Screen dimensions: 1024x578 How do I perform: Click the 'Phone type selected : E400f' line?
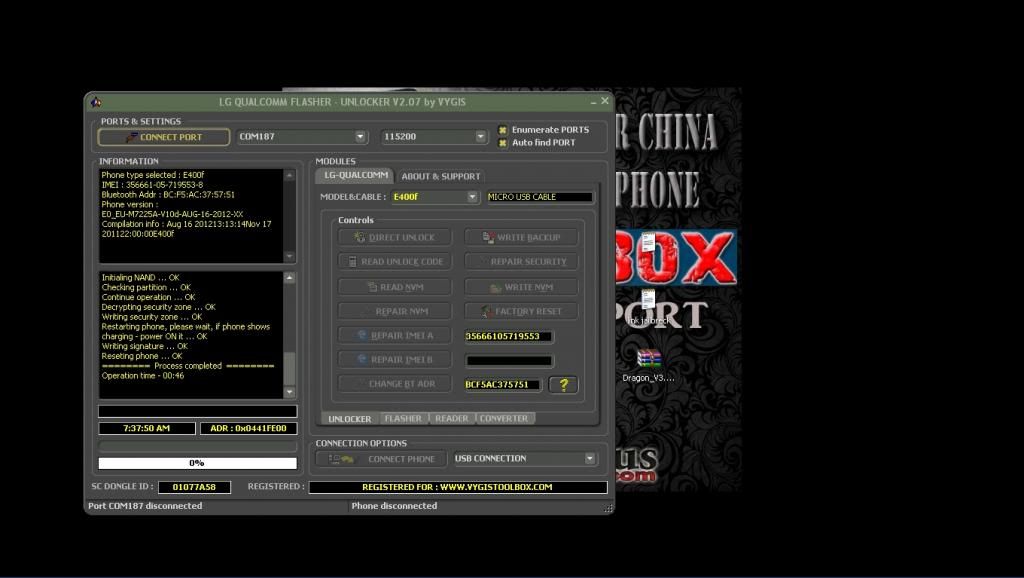153,175
